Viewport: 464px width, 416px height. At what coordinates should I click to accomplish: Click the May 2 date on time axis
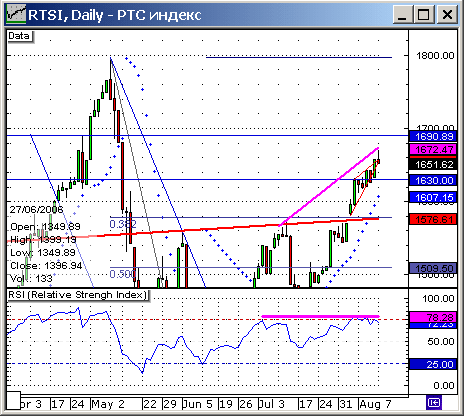click(x=108, y=404)
